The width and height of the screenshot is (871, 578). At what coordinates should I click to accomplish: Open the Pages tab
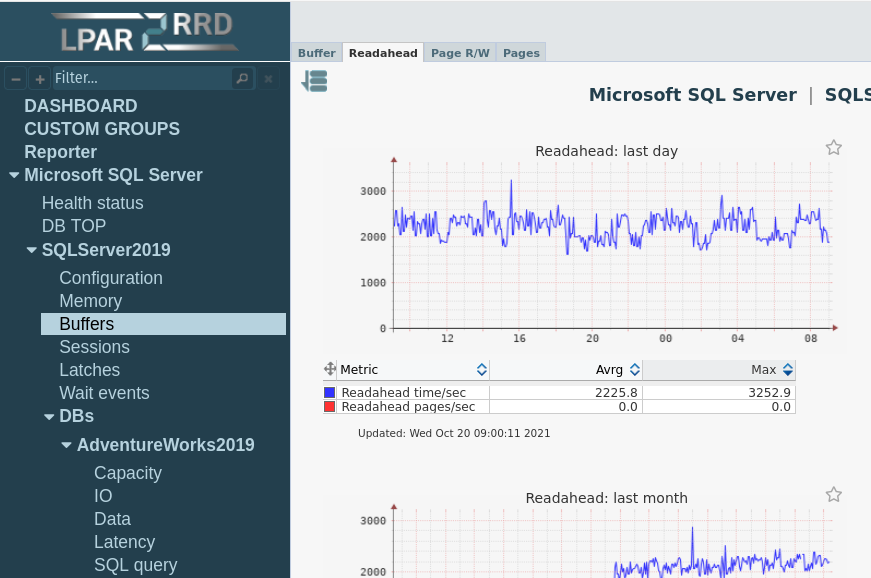[x=521, y=53]
